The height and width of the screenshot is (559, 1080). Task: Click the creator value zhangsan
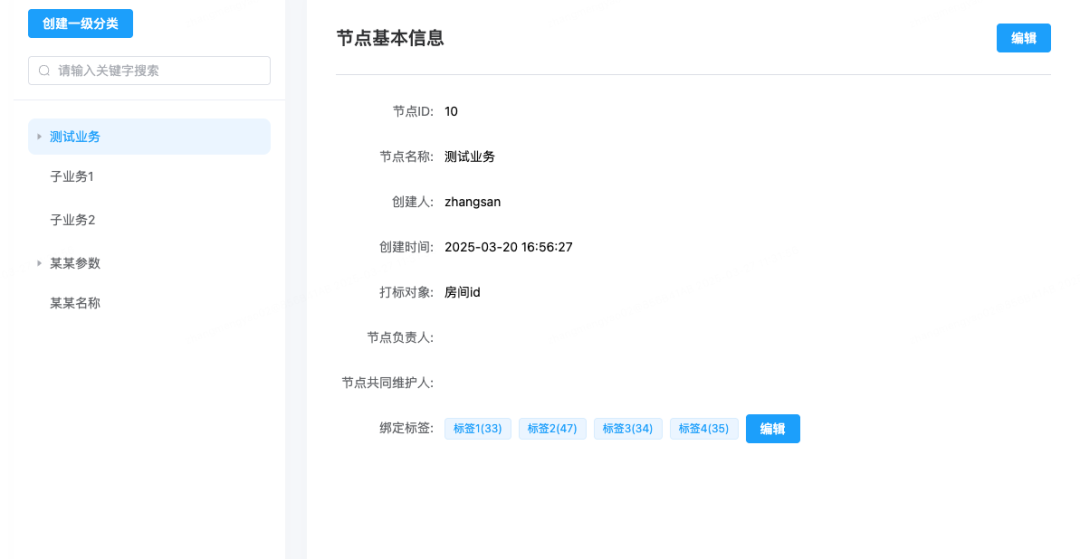coord(472,202)
